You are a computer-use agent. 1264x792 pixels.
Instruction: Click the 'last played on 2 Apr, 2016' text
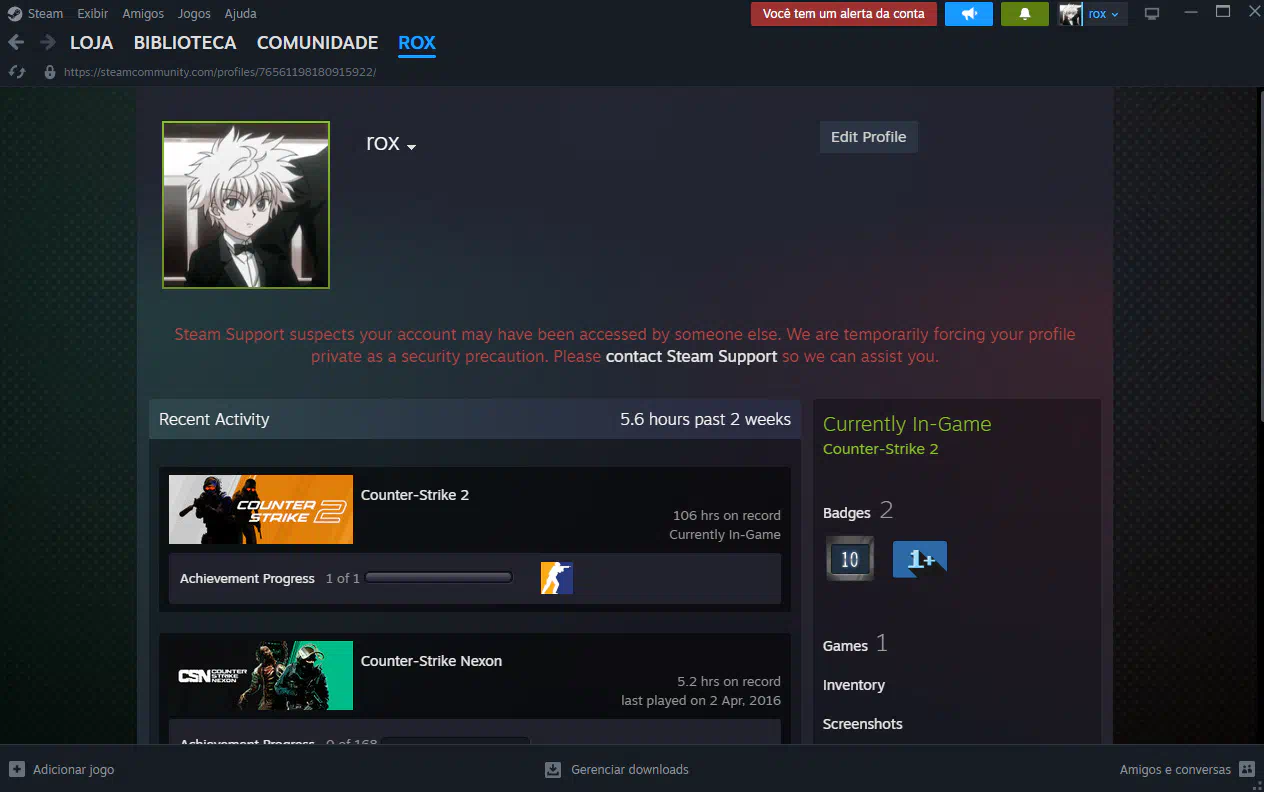point(701,700)
